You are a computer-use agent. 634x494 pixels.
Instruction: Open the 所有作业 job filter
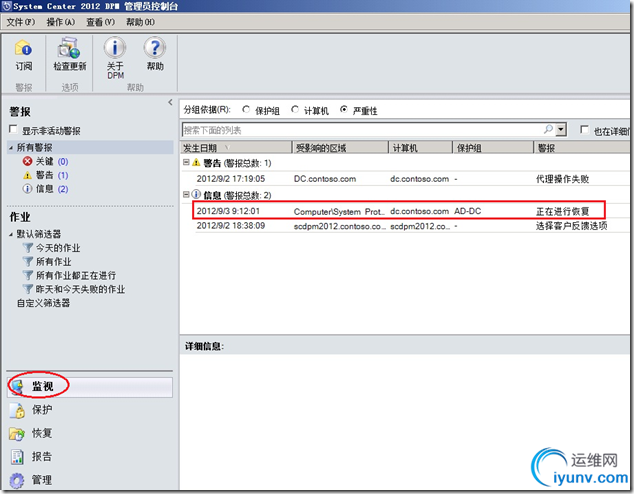[47, 262]
